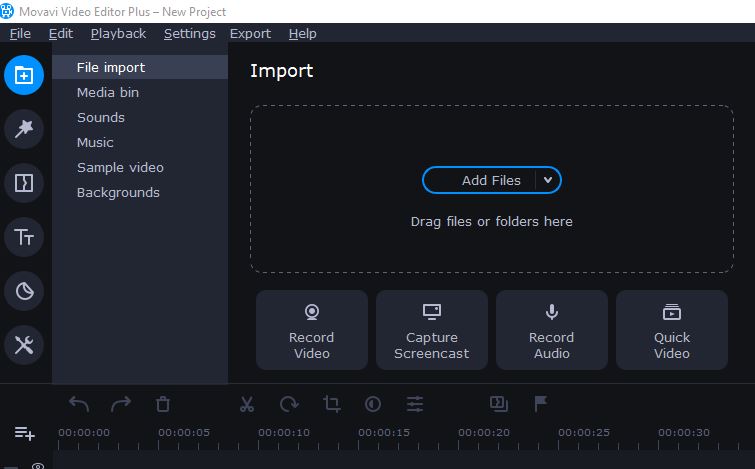The width and height of the screenshot is (755, 469).
Task: Click the 00:00:15 mark on timeline ruler
Action: [384, 432]
